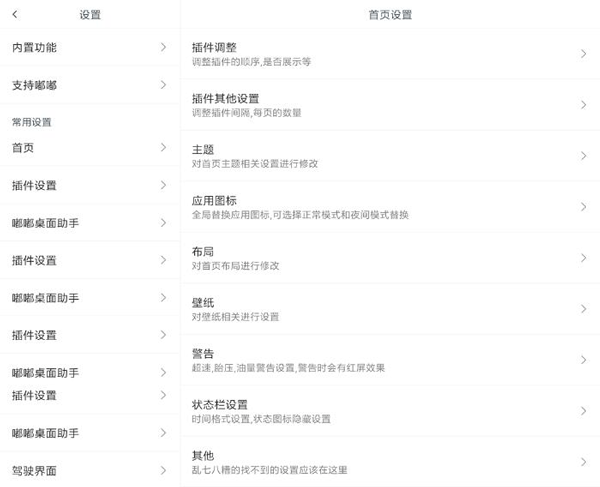The width and height of the screenshot is (600, 487).
Task: Open the 警告 alert settings
Action: [203, 354]
